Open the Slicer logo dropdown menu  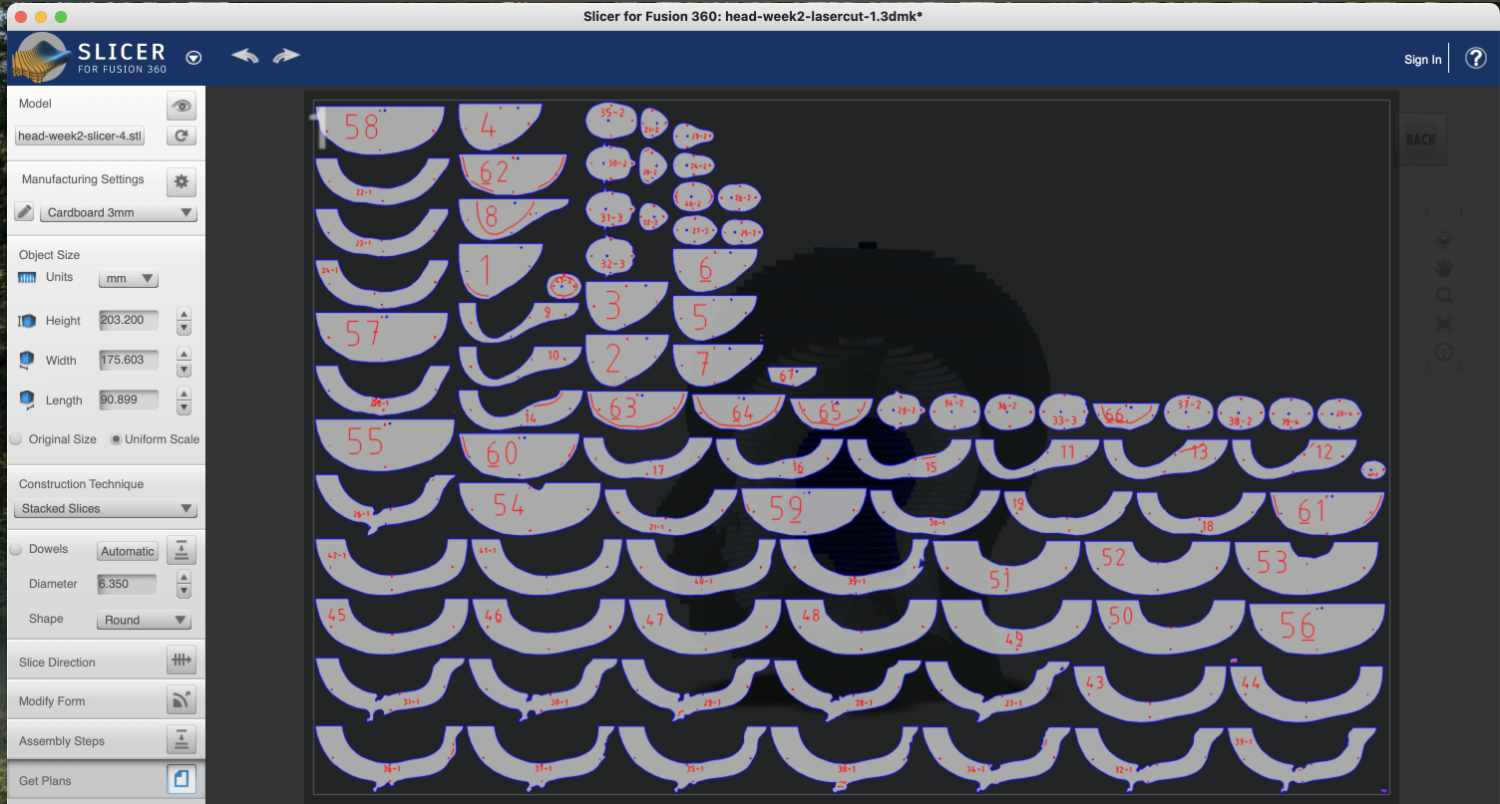click(x=194, y=58)
